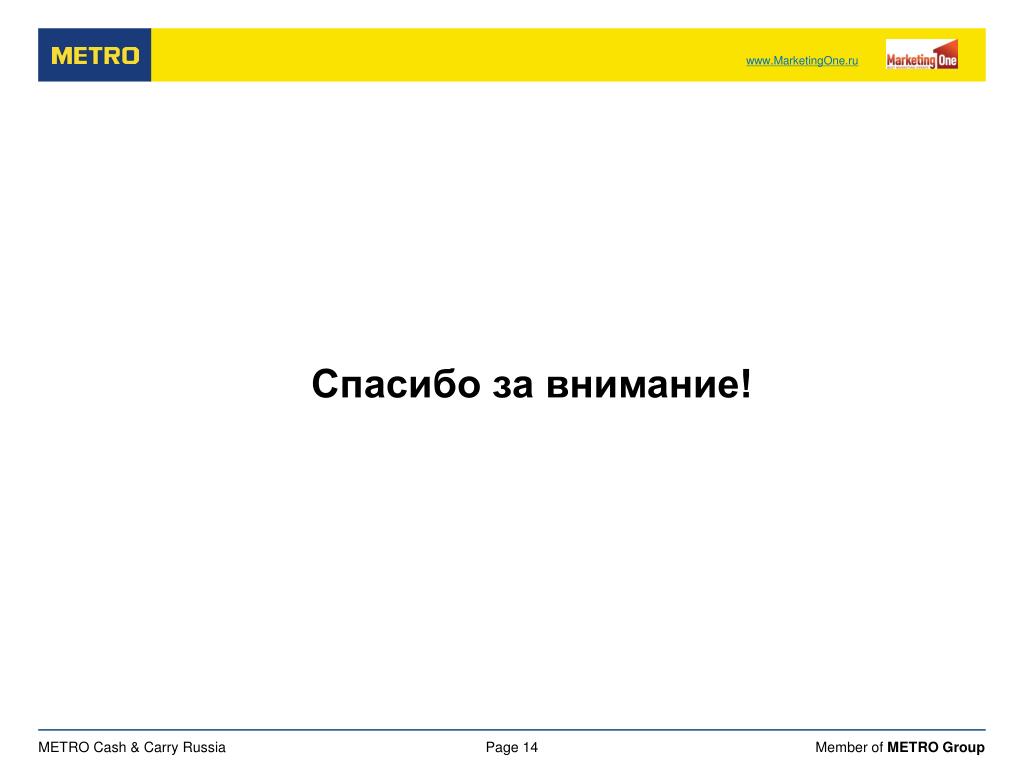
Task: Click 'Member of METRO Group' footer text
Action: [x=900, y=747]
